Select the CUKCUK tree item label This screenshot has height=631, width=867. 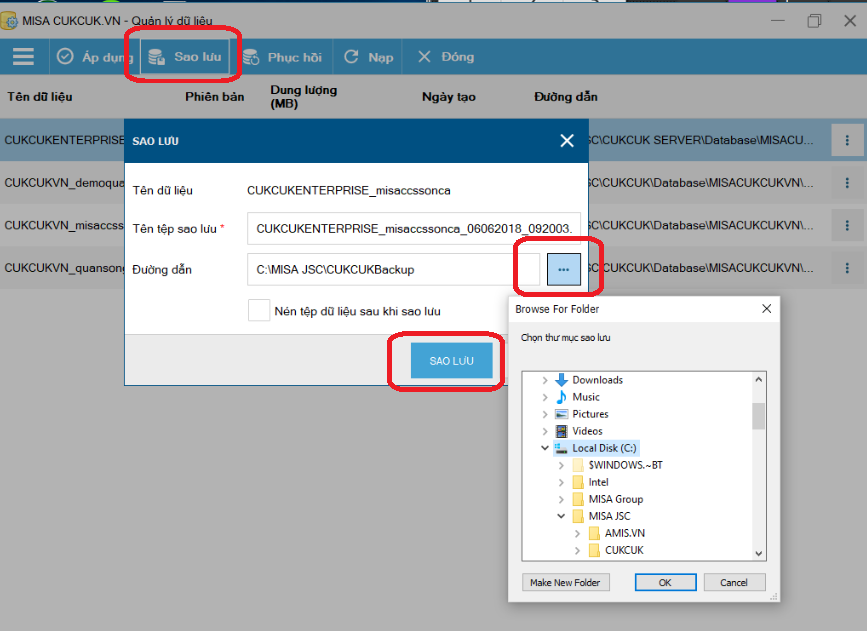(x=624, y=550)
